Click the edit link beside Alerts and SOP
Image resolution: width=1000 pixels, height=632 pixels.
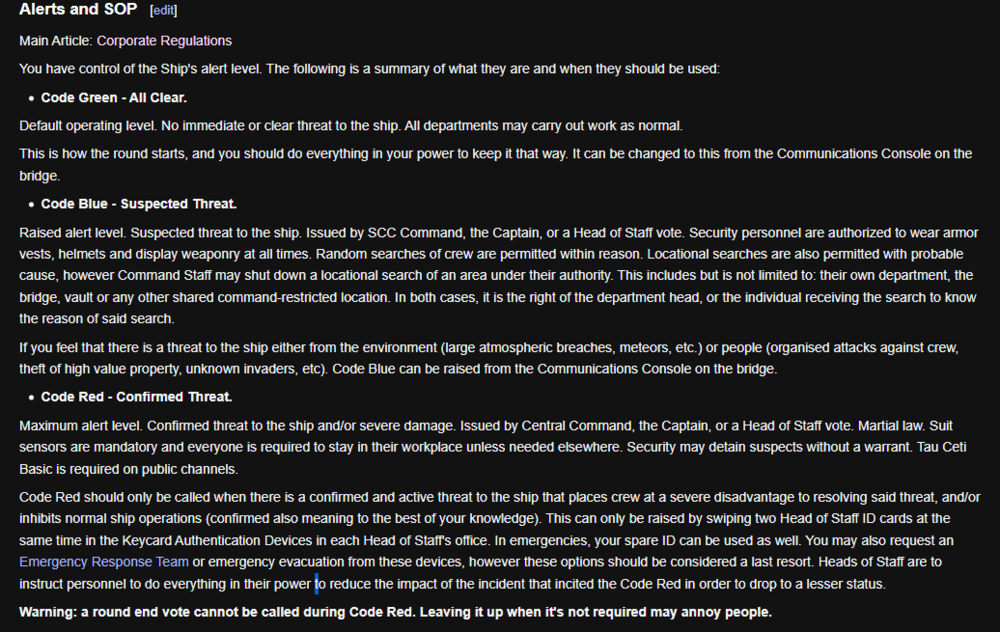click(x=163, y=11)
